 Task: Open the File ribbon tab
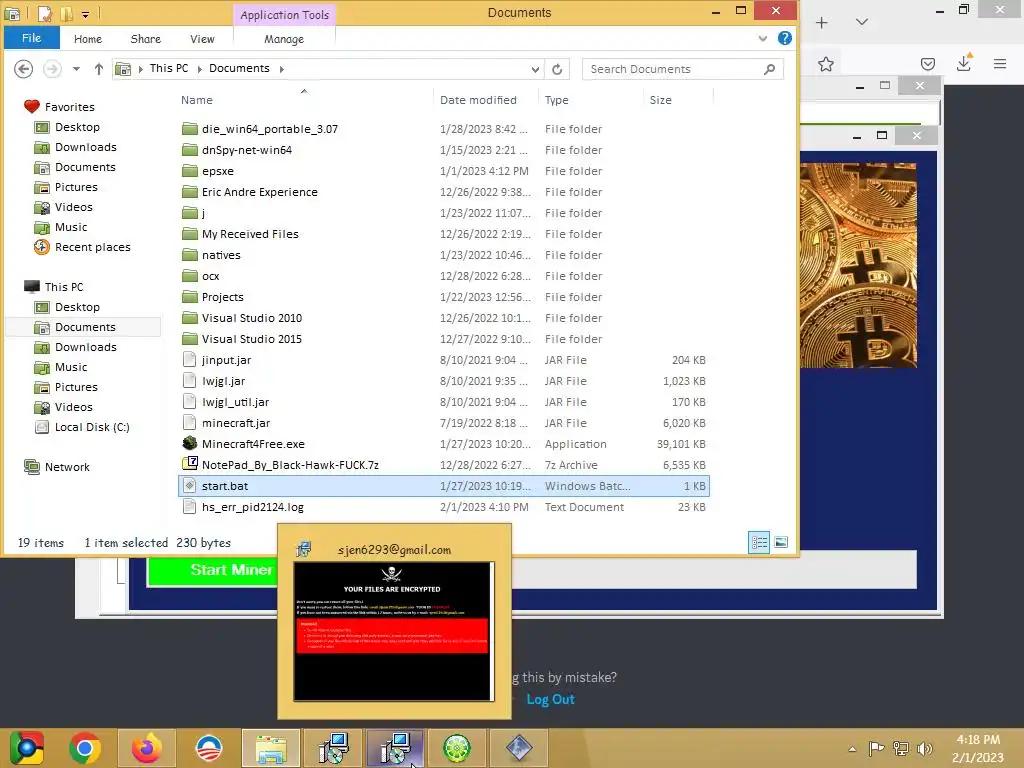31,38
